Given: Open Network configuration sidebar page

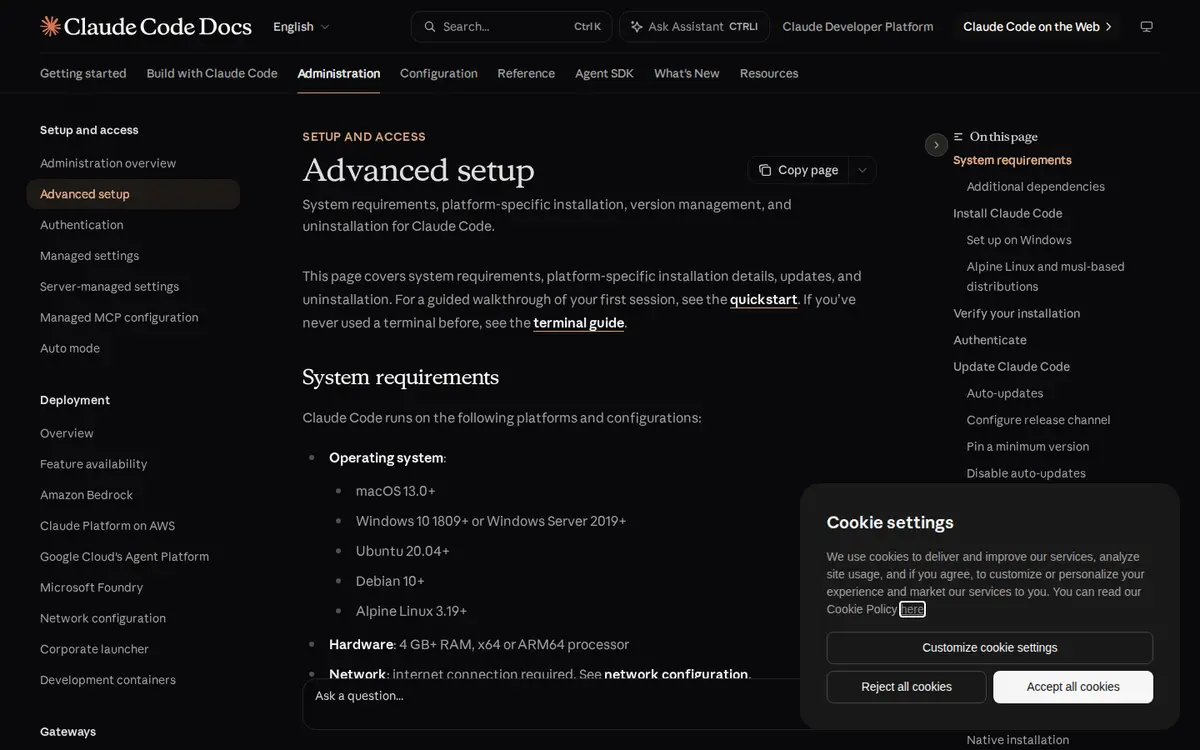Looking at the screenshot, I should pos(103,619).
